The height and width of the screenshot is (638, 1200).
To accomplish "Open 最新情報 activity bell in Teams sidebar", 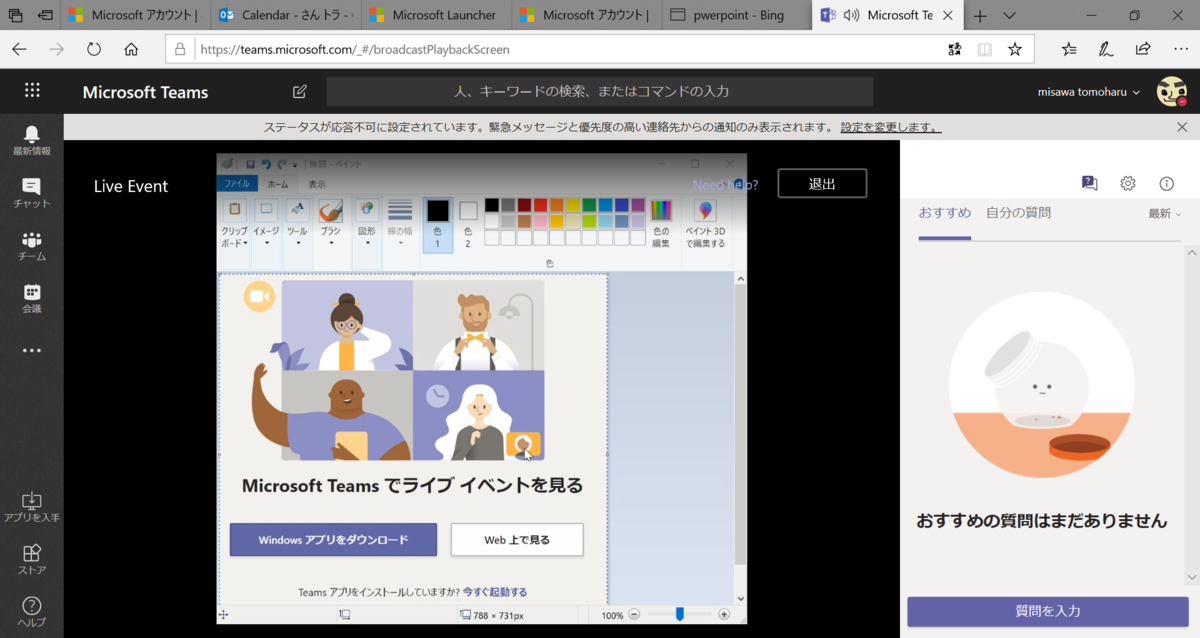I will pos(32,140).
